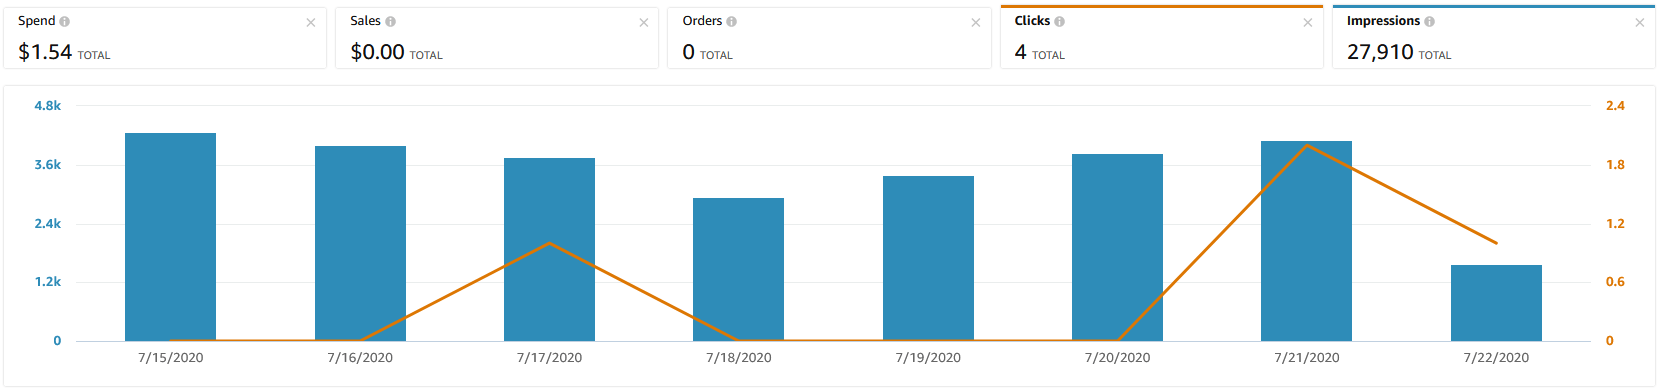Screen dimensions: 1659x392
Task: Click the info icon next to Impressions
Action: (1429, 21)
